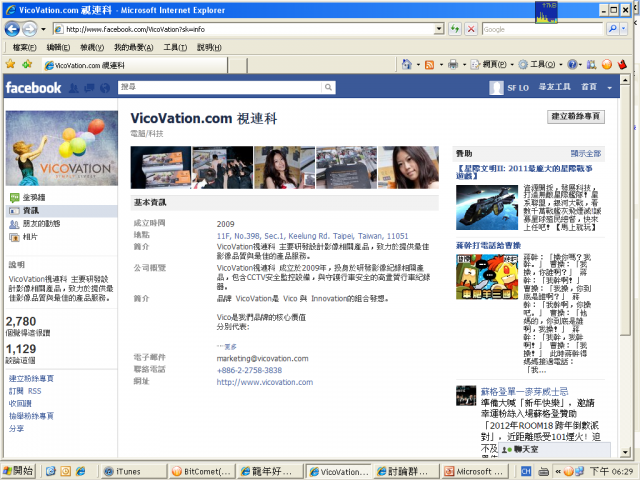The height and width of the screenshot is (480, 640).
Task: Click the IE Forward navigation button
Action: pos(29,29)
